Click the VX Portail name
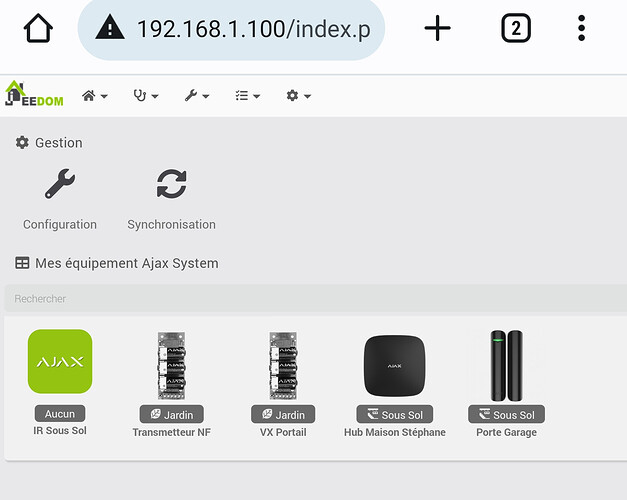The image size is (627, 500). (x=283, y=432)
